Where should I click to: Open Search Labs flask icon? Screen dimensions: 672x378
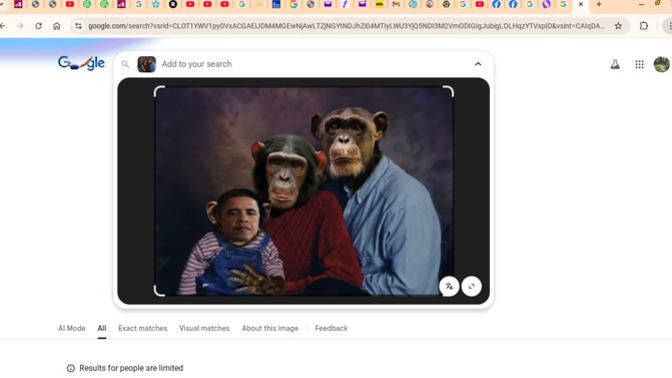pos(615,64)
